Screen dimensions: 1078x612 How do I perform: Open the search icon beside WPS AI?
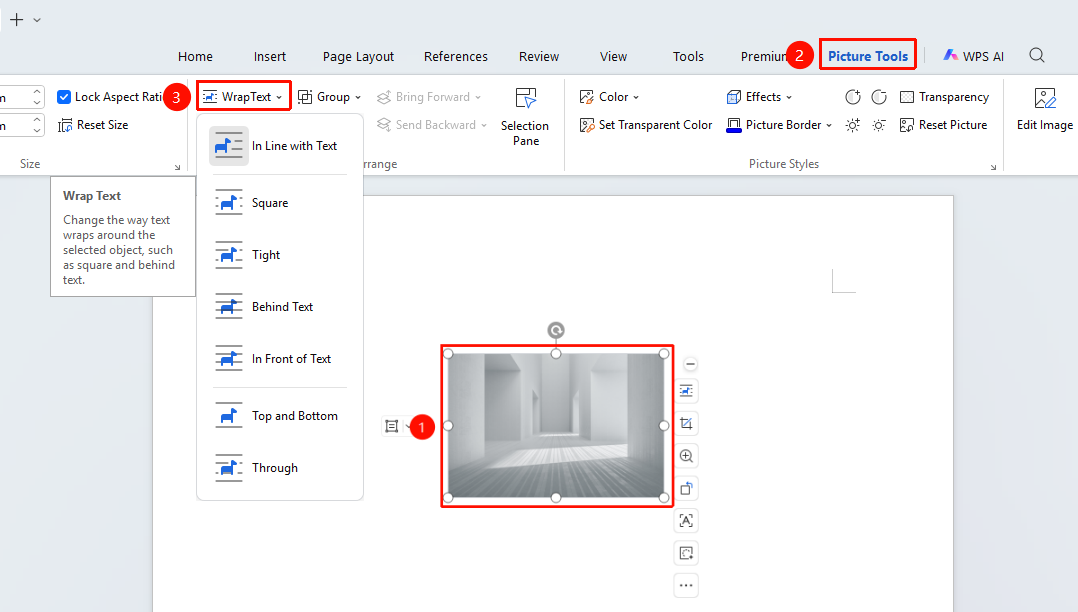(1037, 56)
